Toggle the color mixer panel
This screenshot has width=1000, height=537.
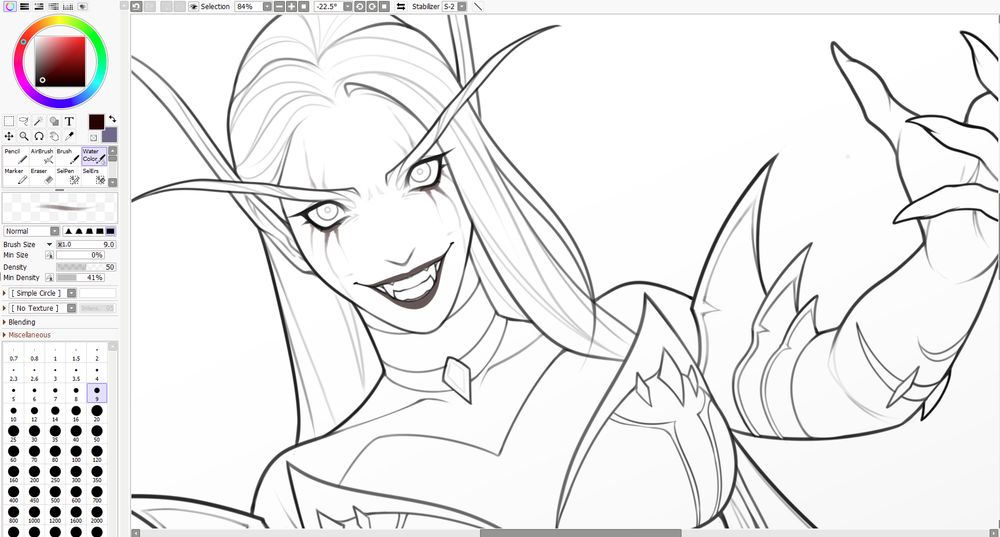pos(54,6)
